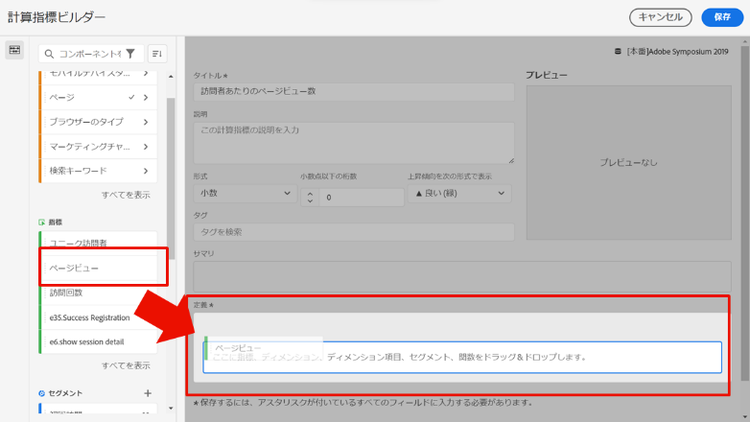The width and height of the screenshot is (750, 422).
Task: Click the plus icon next to セグメント
Action: pos(148,393)
